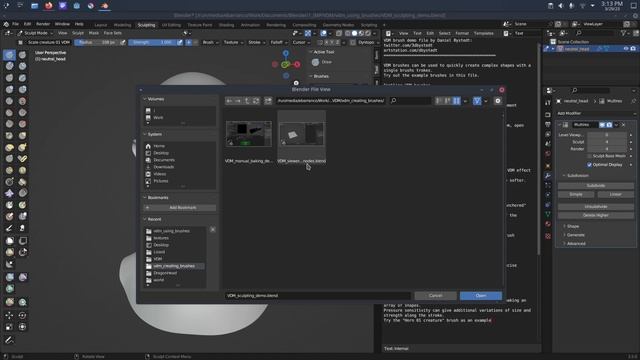Screen dimensions: 640x360
Task: Open Firefox from the top panel
Action: pyautogui.click(x=49, y=5)
